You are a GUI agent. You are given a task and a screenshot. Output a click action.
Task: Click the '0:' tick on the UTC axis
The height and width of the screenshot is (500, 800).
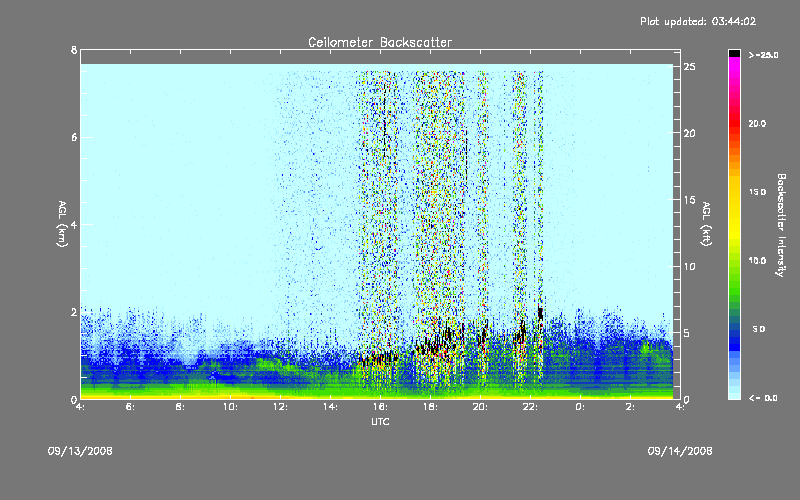tap(580, 407)
